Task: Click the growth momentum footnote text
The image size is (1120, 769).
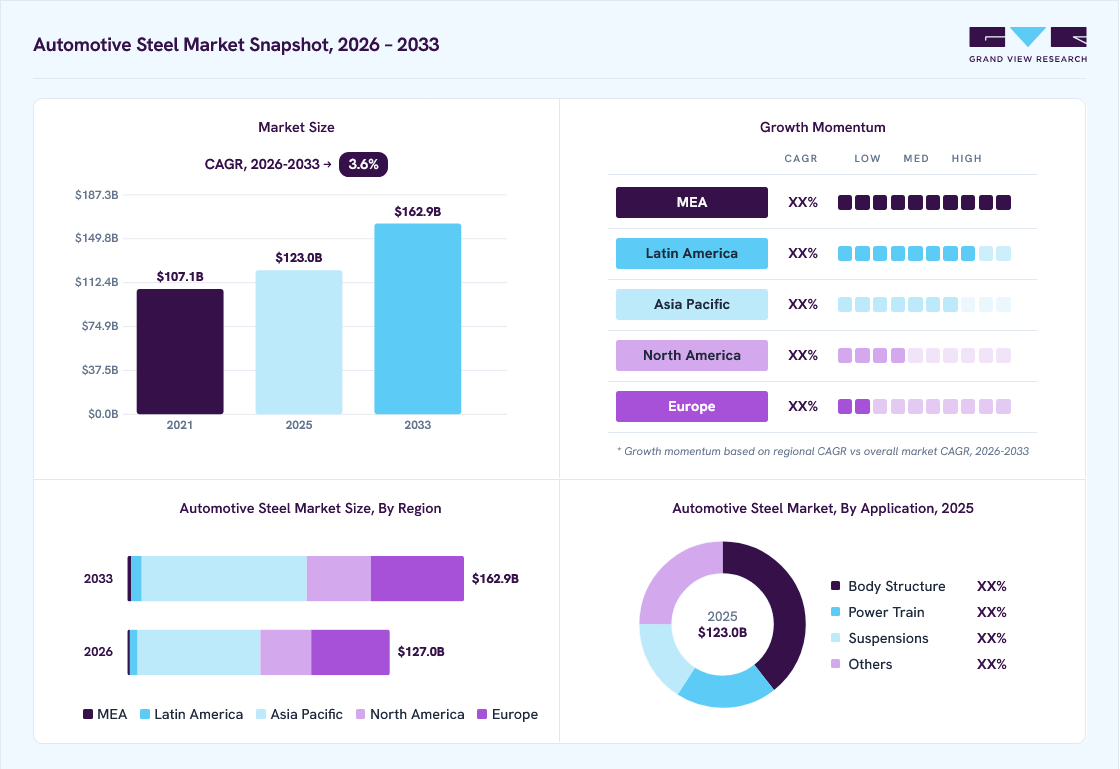Action: [x=823, y=451]
